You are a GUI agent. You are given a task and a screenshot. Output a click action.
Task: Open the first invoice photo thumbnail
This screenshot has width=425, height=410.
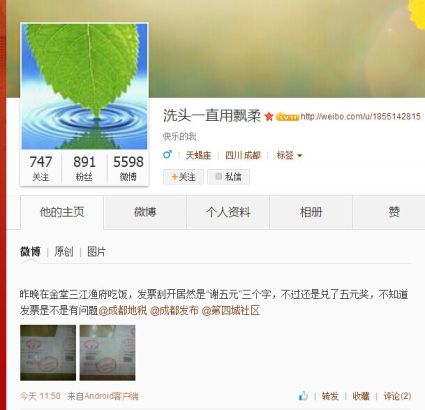tap(48, 353)
